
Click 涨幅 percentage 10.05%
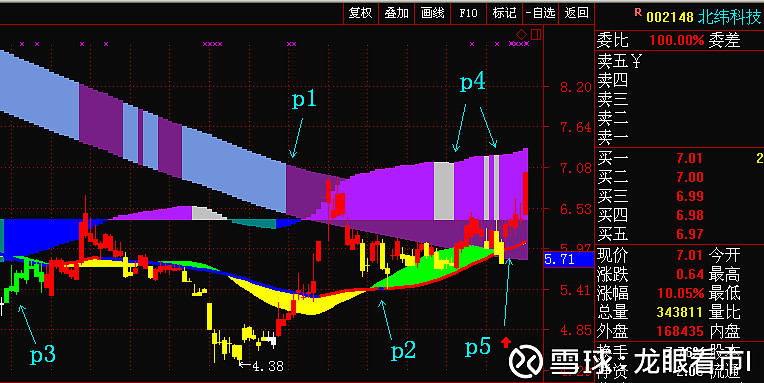(x=681, y=293)
